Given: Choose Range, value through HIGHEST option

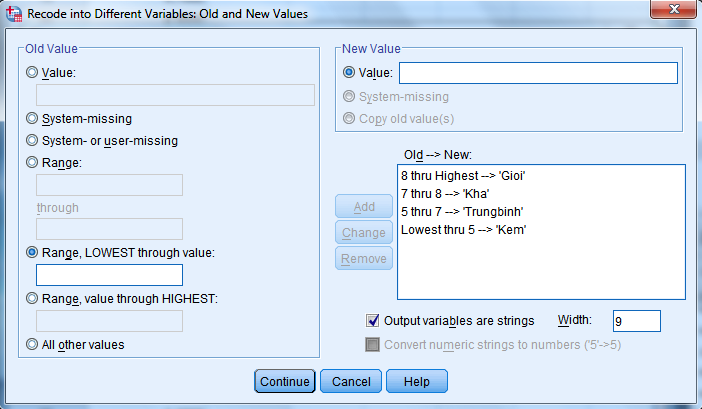Looking at the screenshot, I should [x=33, y=298].
